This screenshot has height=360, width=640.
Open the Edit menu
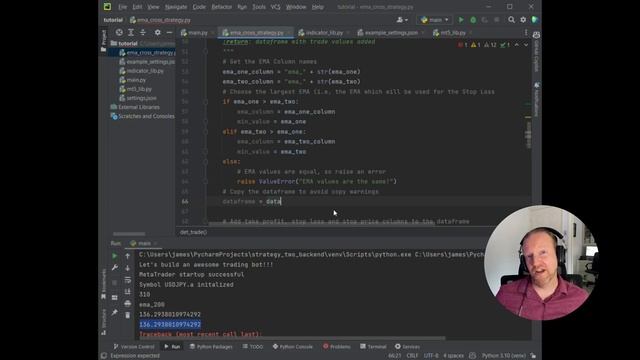click(x=137, y=7)
